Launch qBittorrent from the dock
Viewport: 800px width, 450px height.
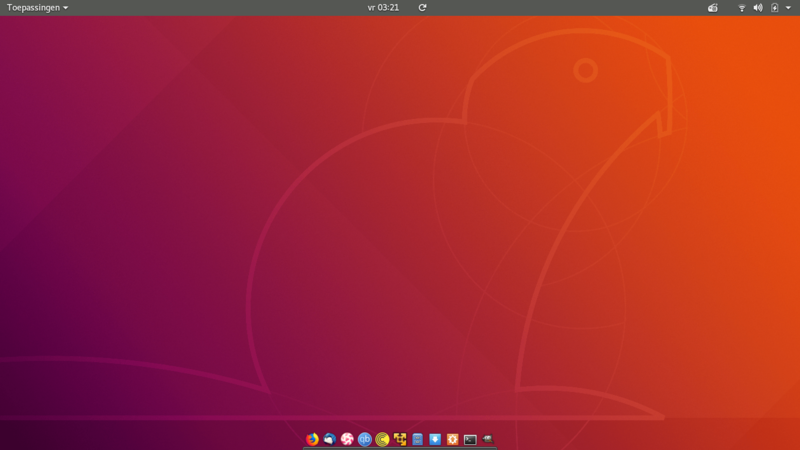[x=364, y=439]
